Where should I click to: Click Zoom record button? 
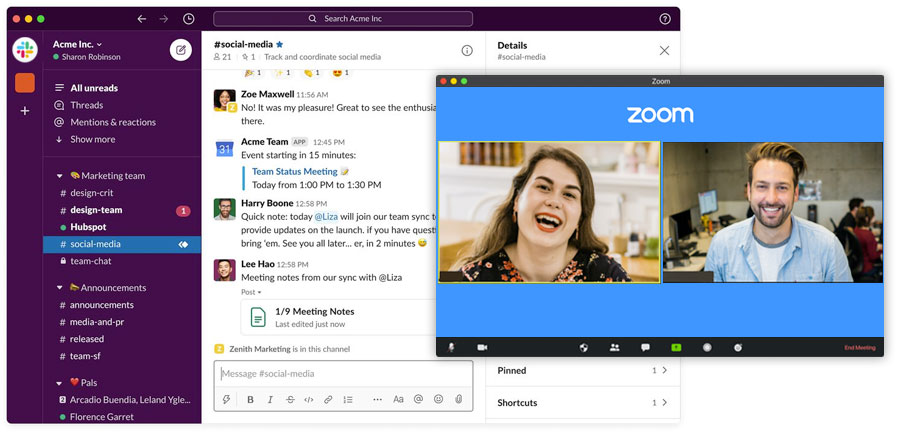(707, 347)
